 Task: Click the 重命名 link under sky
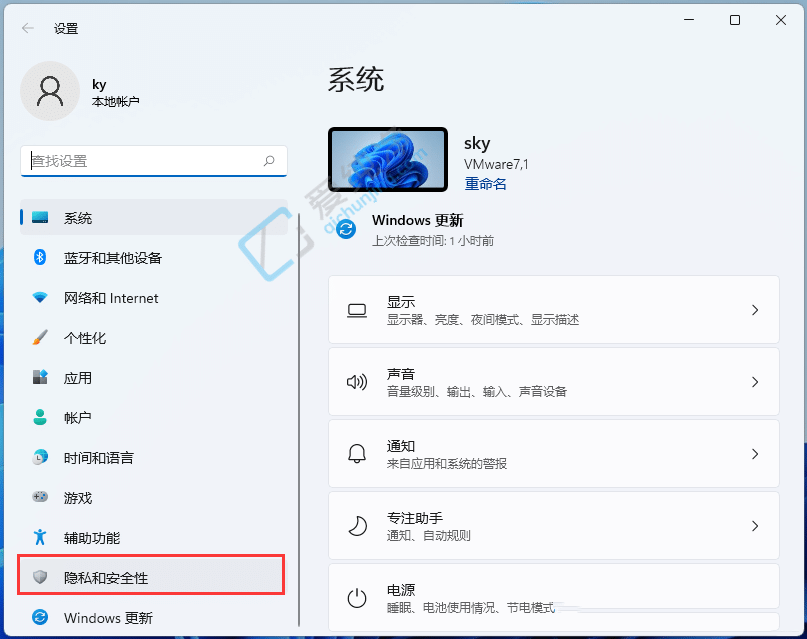click(485, 184)
